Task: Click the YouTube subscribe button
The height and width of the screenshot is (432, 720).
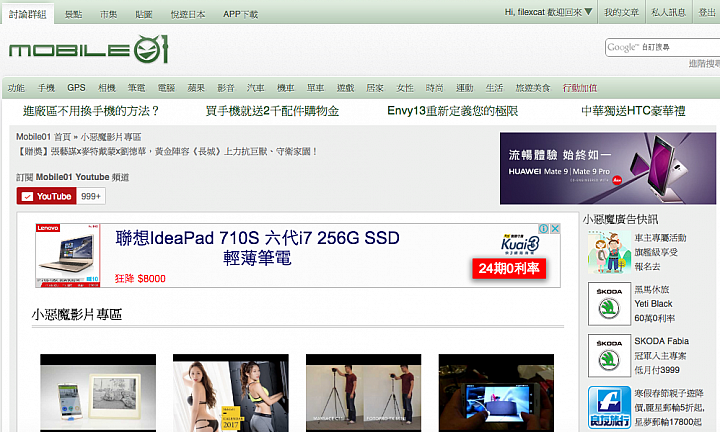Action: (x=46, y=196)
